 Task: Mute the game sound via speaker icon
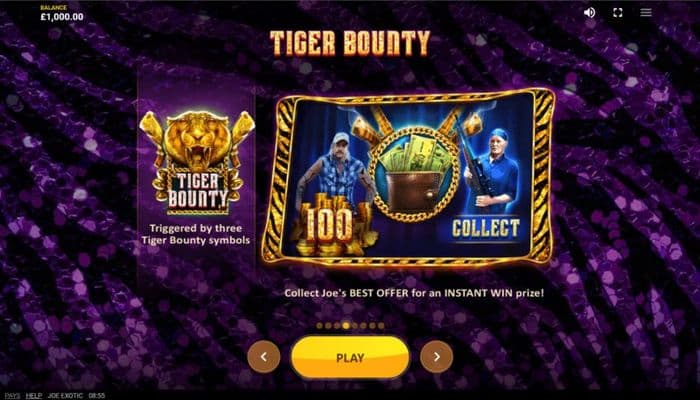click(x=589, y=12)
